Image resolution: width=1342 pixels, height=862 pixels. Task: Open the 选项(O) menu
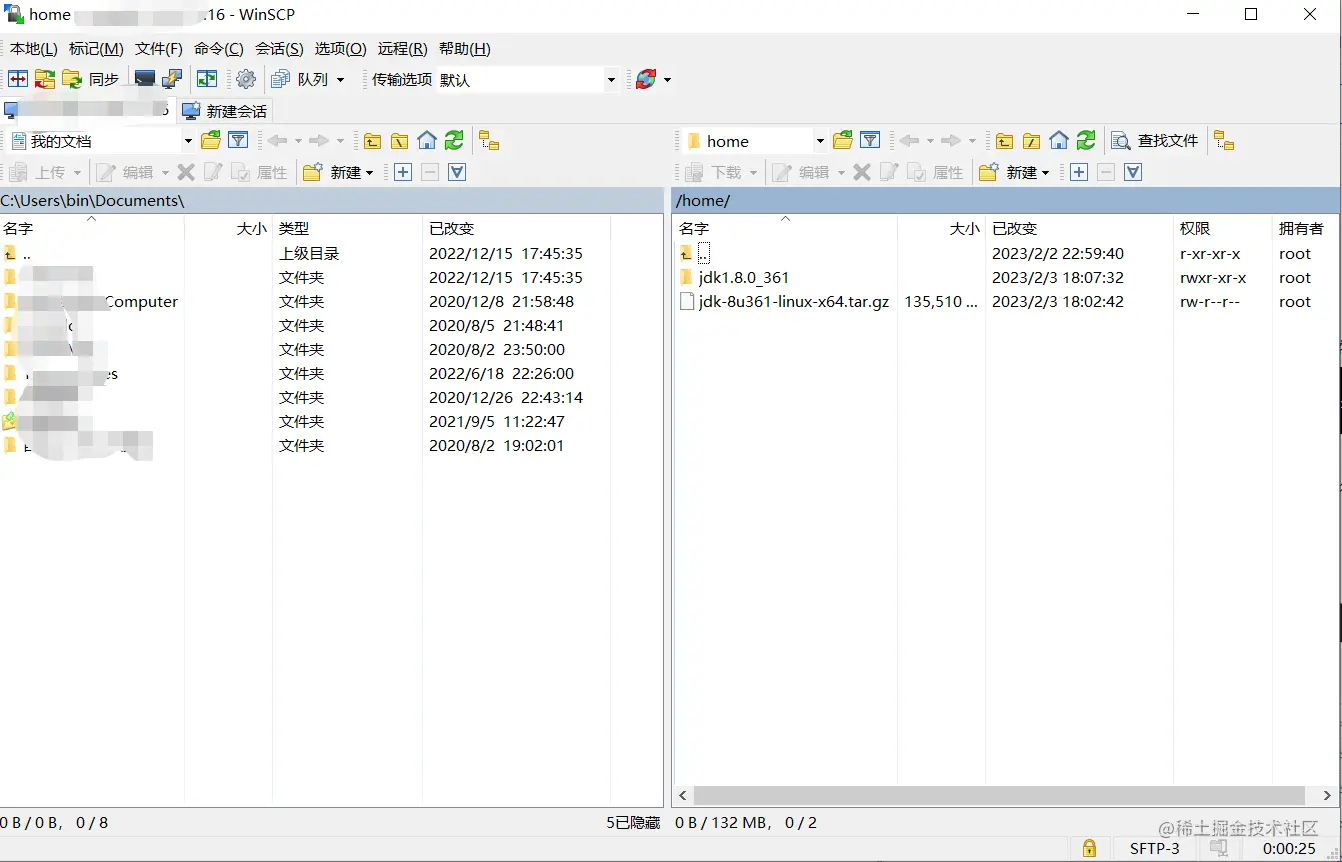click(x=341, y=48)
